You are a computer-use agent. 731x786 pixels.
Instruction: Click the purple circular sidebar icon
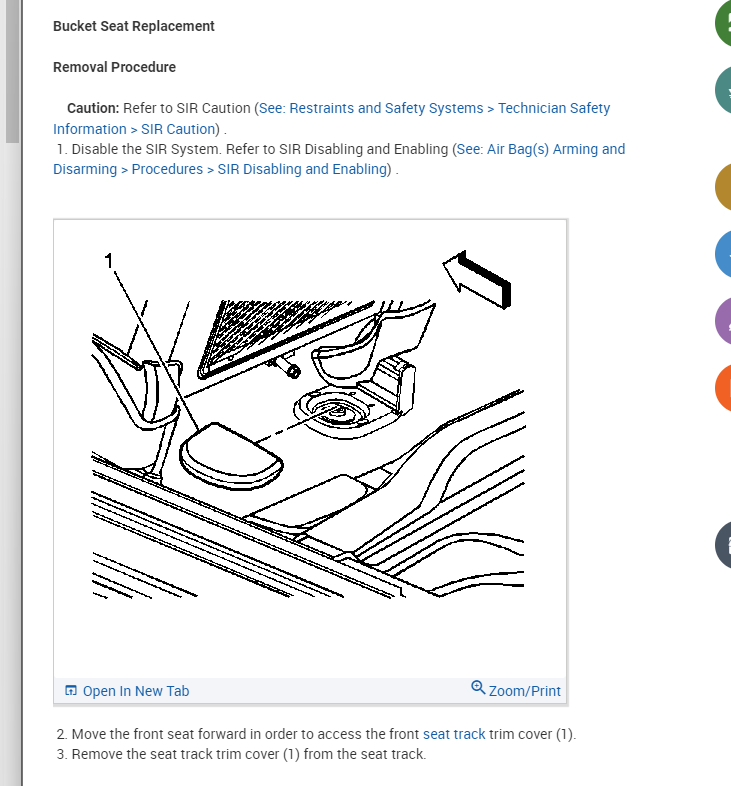(x=723, y=321)
